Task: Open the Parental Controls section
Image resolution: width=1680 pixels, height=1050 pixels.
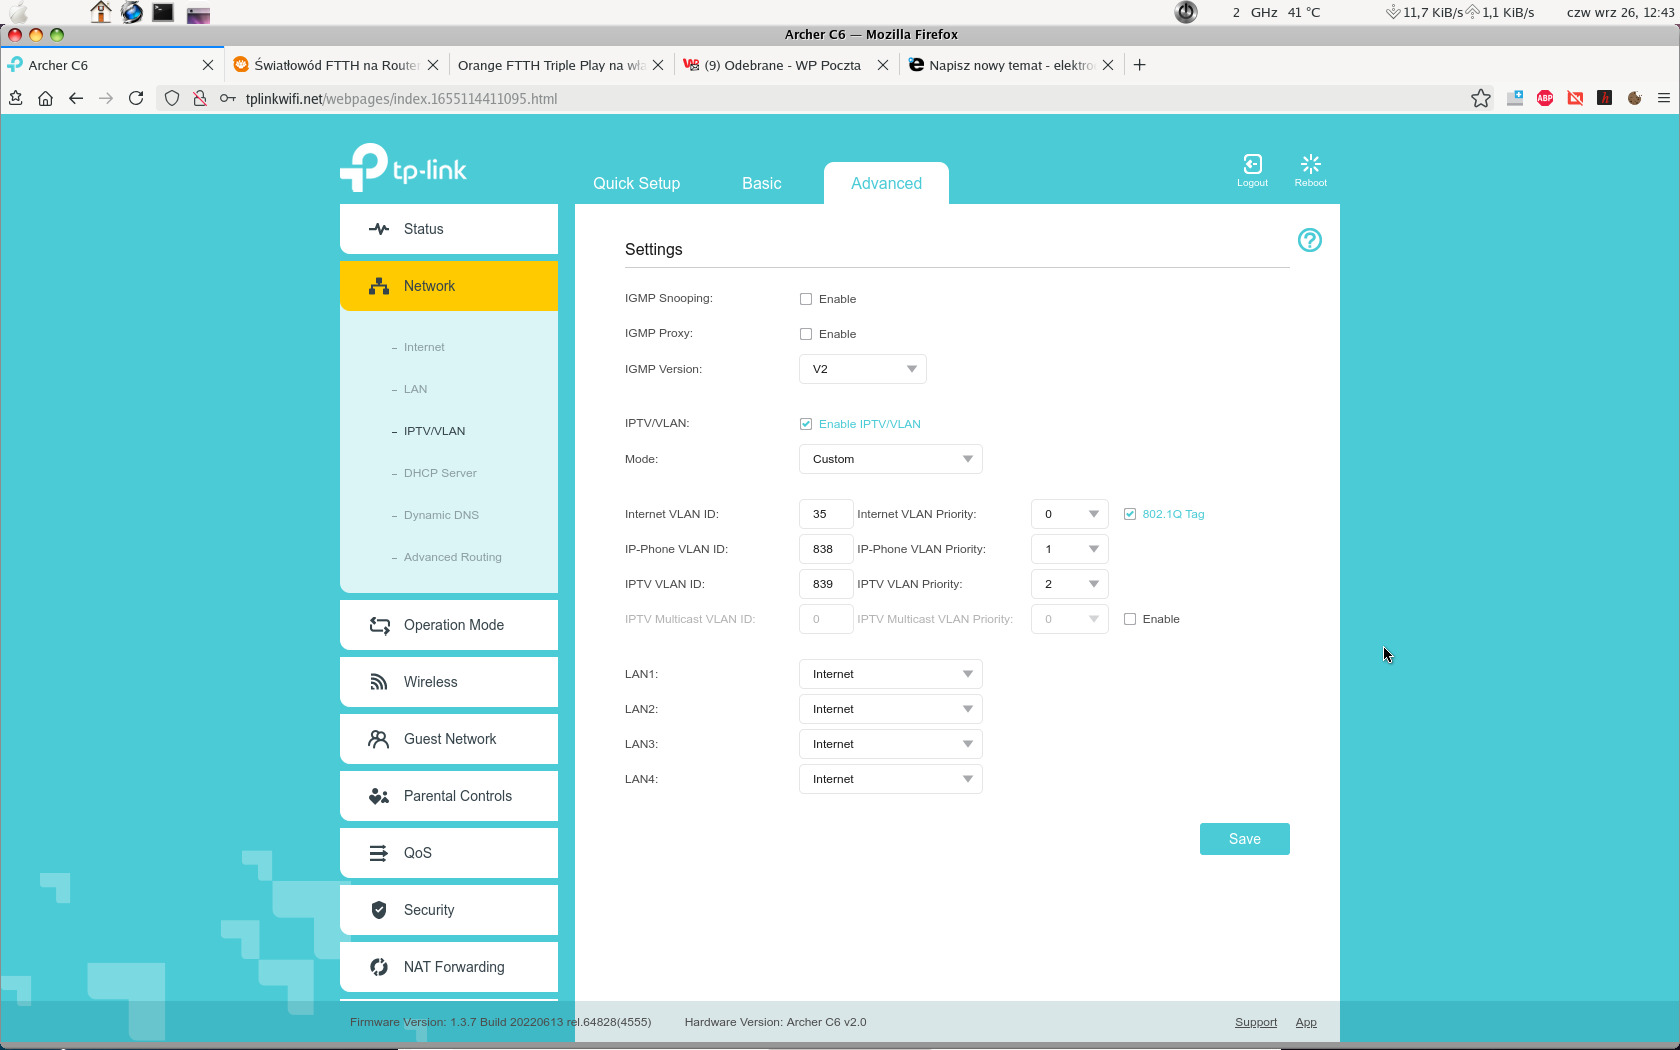Action: [449, 796]
